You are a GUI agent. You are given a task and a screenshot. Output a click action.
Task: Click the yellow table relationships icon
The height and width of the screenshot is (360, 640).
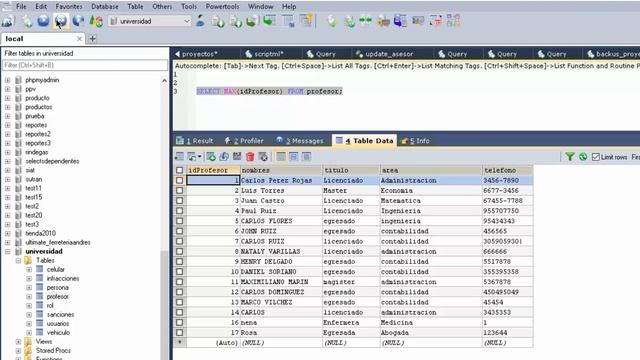(x=306, y=21)
